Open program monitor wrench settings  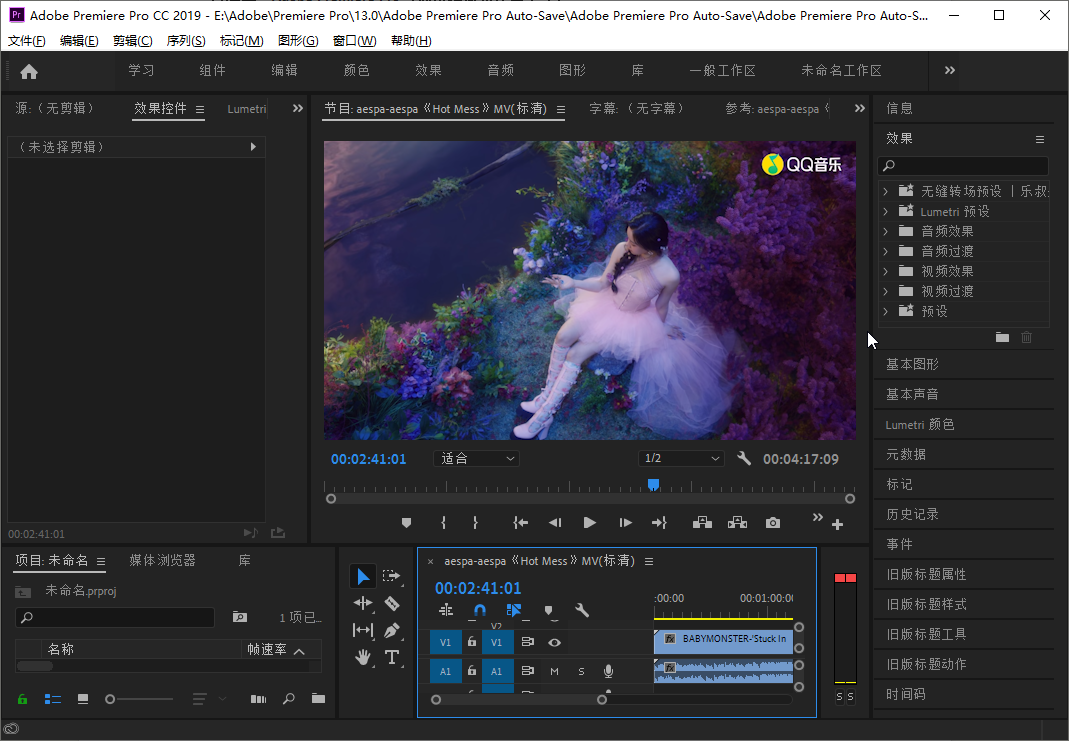[744, 459]
